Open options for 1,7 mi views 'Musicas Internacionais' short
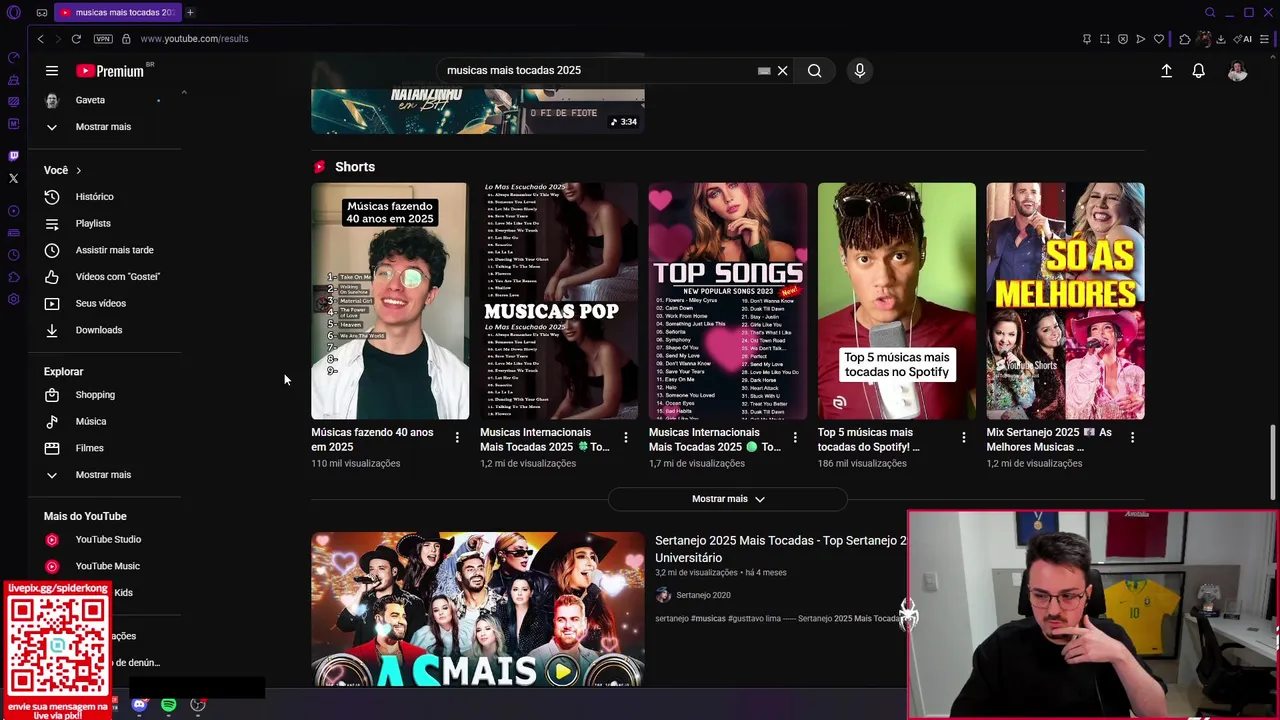 pyautogui.click(x=795, y=437)
